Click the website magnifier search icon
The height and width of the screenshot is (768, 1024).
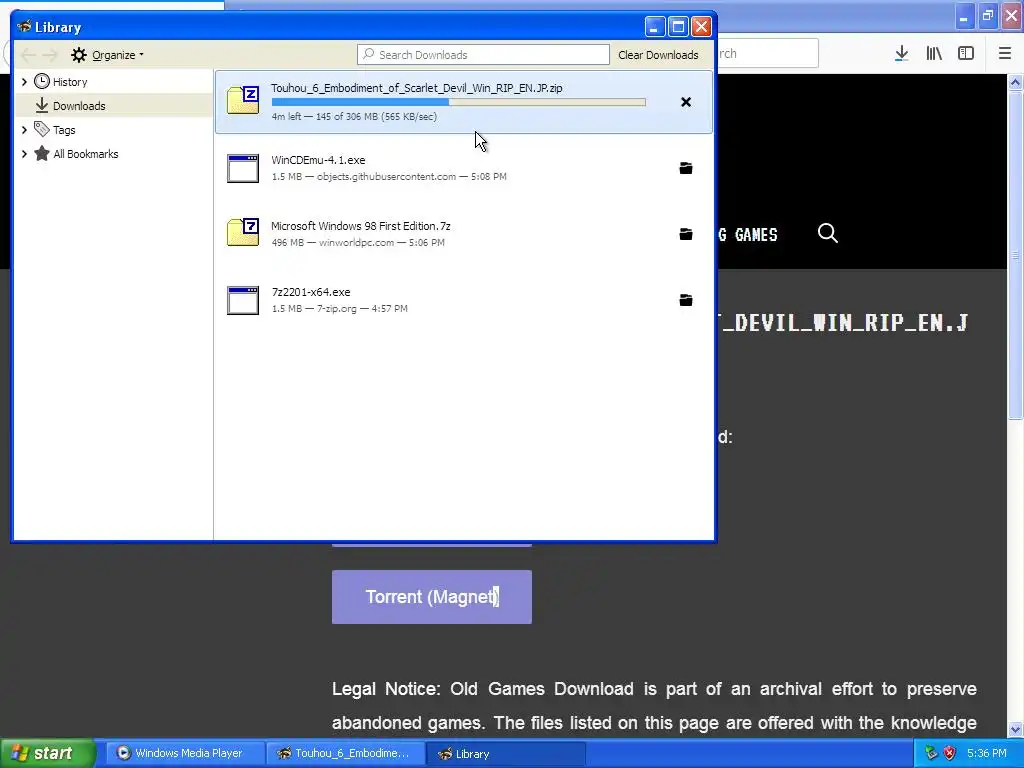click(x=827, y=233)
